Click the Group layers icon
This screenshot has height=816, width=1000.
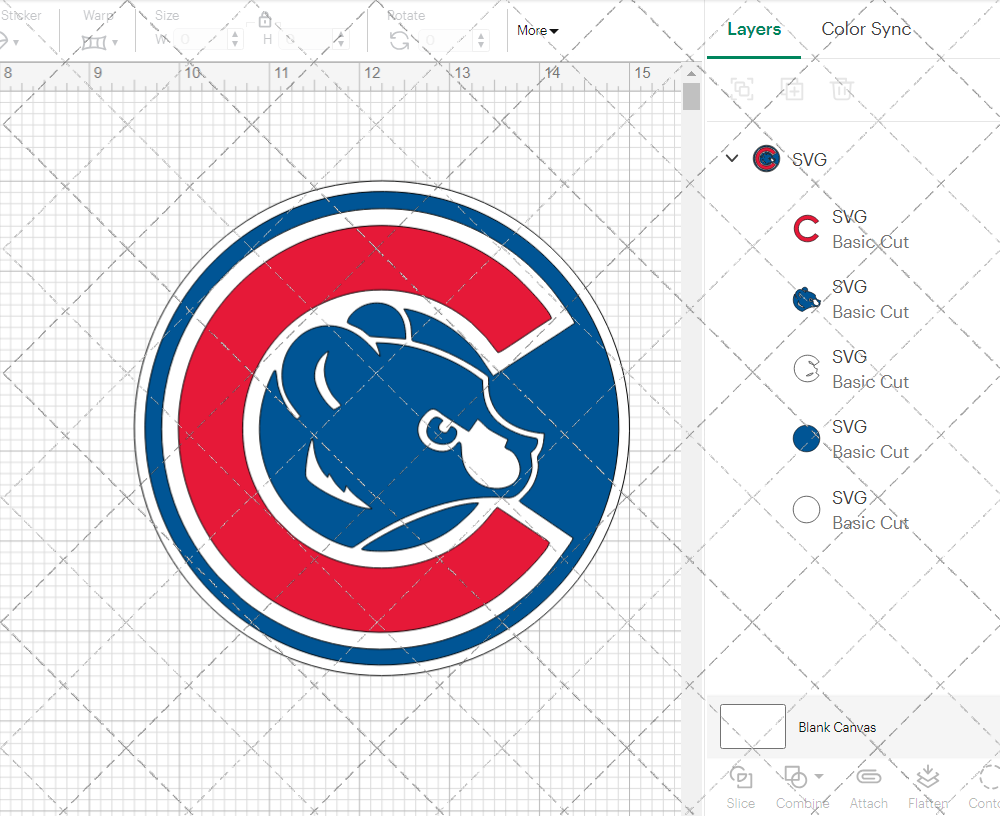pyautogui.click(x=742, y=89)
